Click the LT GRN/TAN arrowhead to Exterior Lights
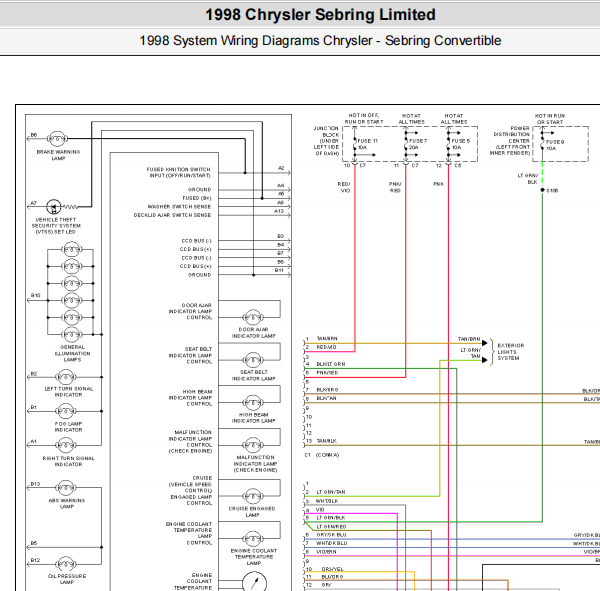The width and height of the screenshot is (600, 591). (484, 360)
